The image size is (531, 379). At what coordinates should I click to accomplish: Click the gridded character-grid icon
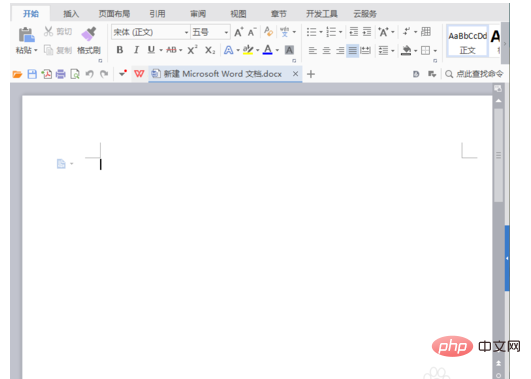pyautogui.click(x=426, y=31)
